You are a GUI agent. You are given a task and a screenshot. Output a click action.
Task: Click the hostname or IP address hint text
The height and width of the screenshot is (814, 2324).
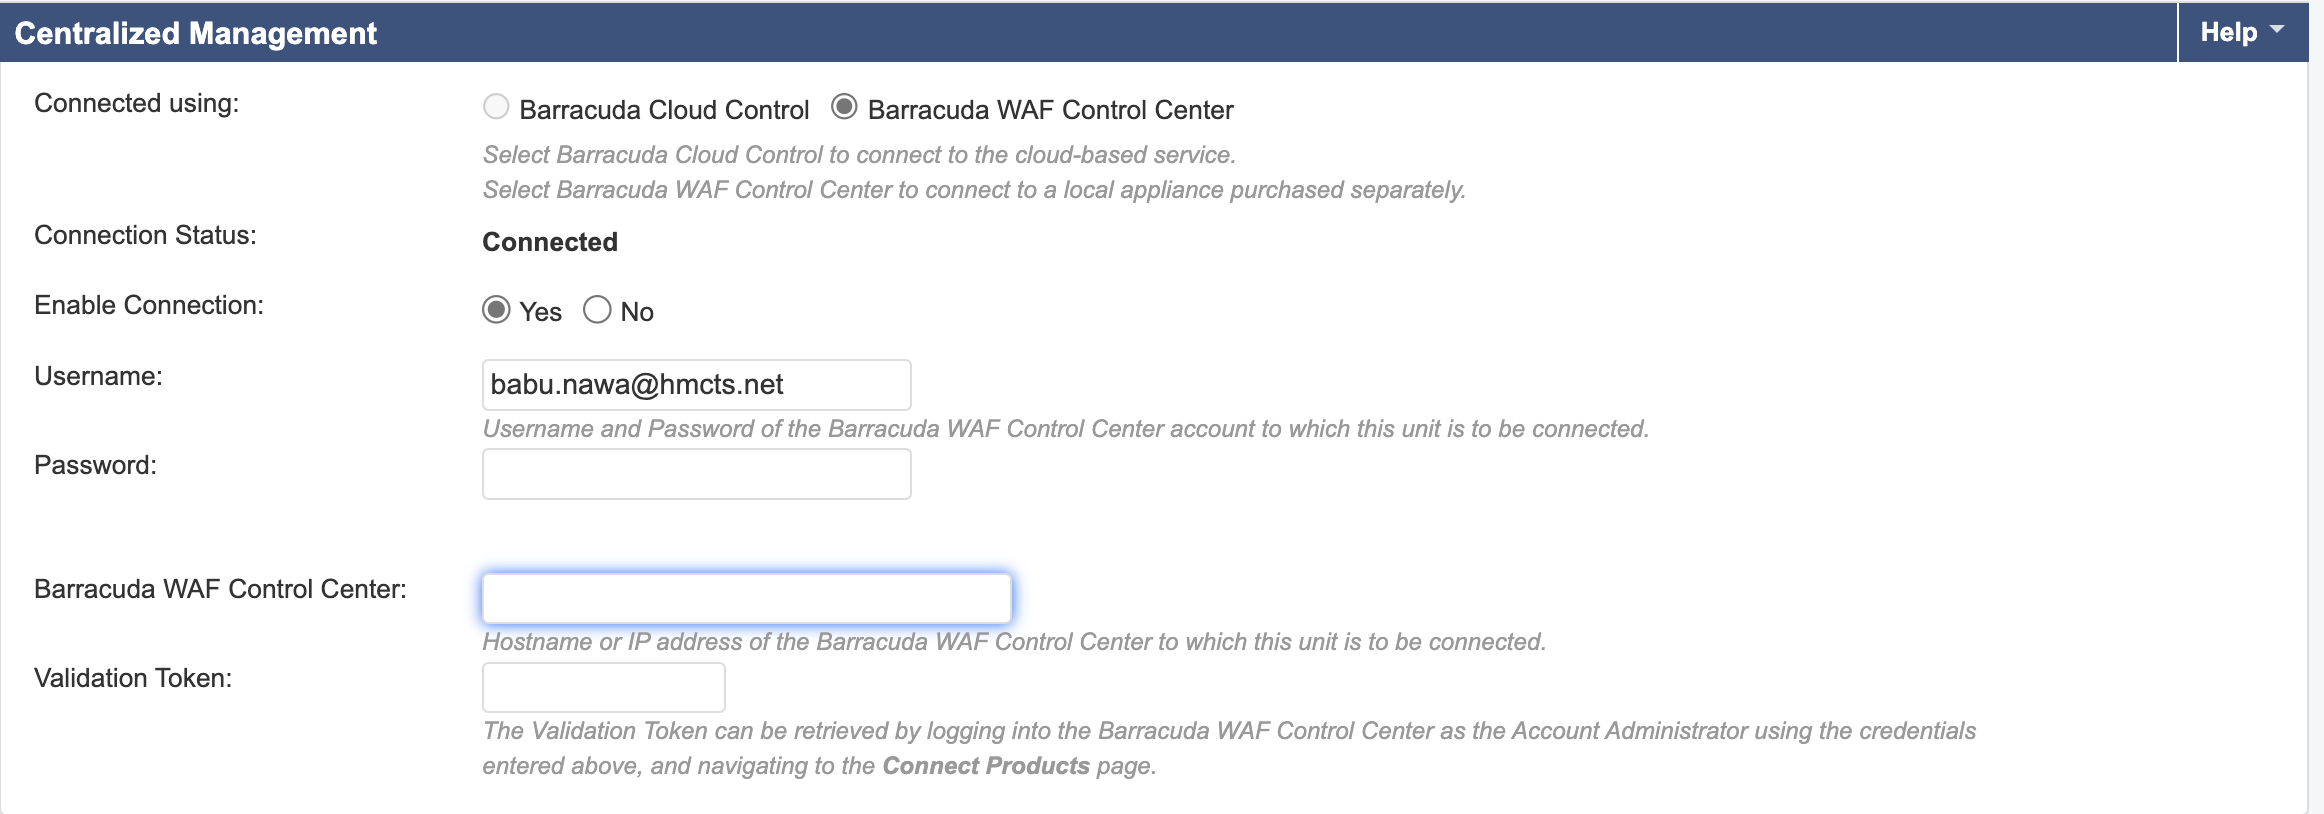pos(1014,642)
